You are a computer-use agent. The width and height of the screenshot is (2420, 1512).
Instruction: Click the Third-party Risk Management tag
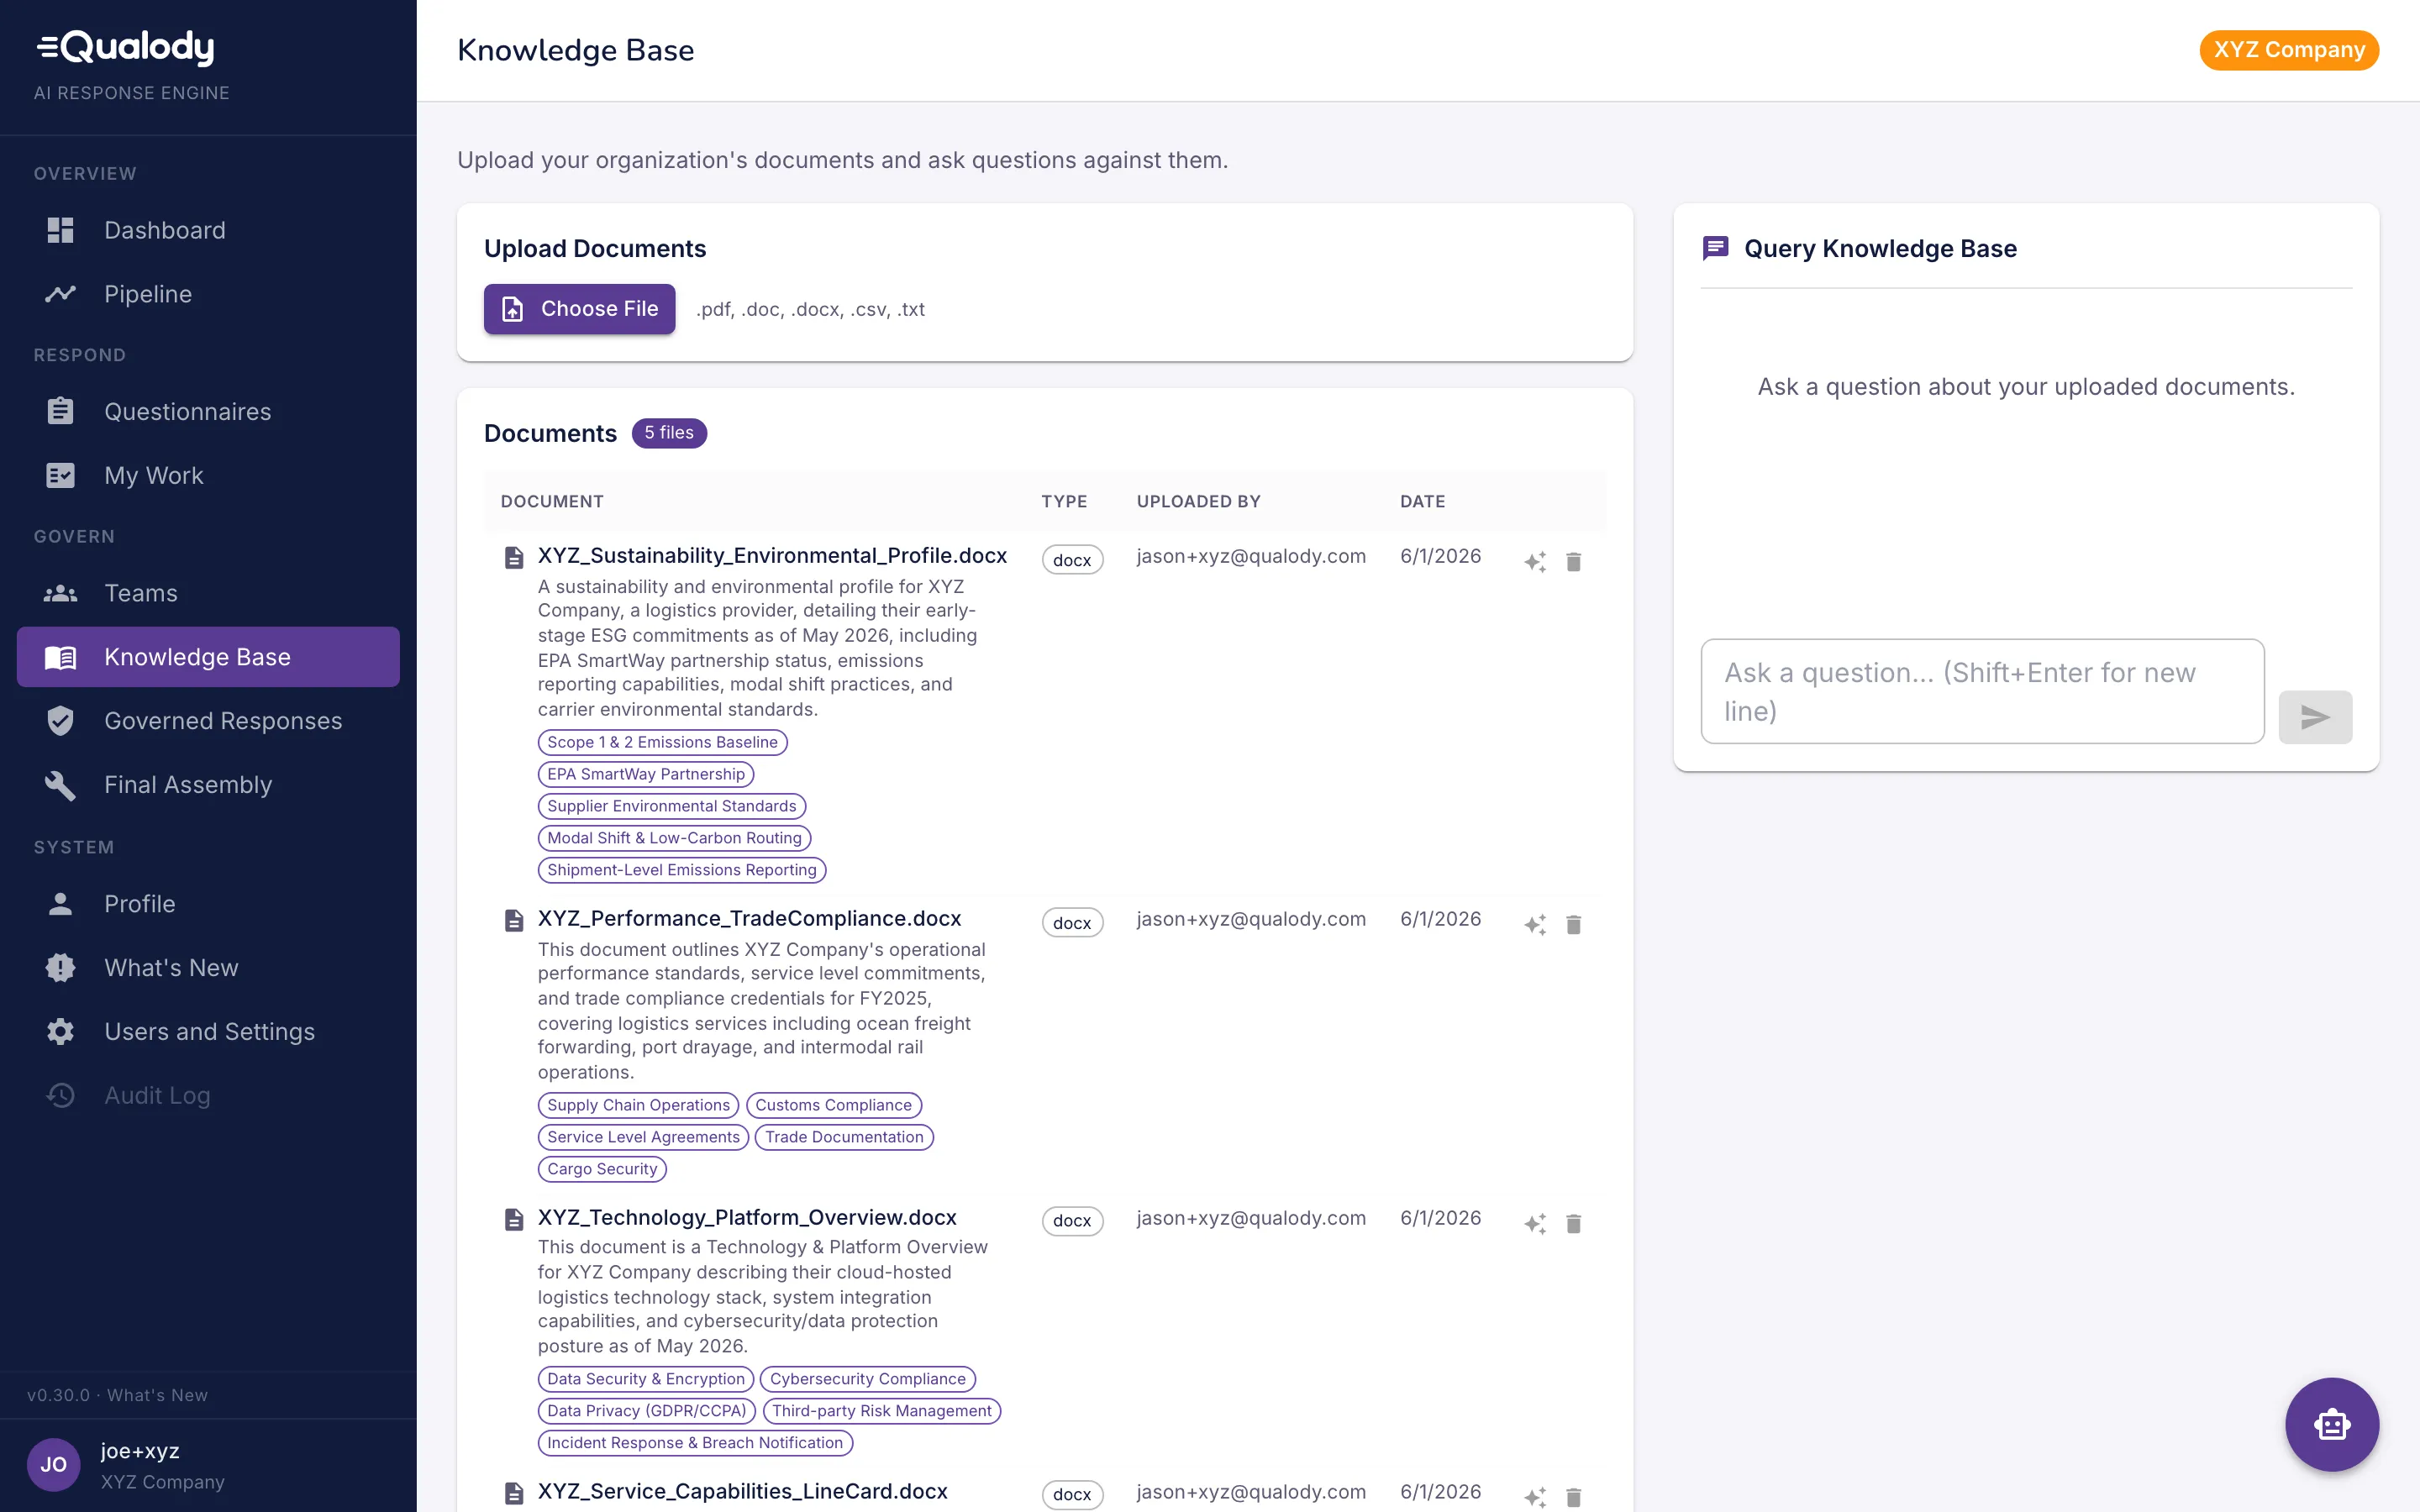[881, 1411]
